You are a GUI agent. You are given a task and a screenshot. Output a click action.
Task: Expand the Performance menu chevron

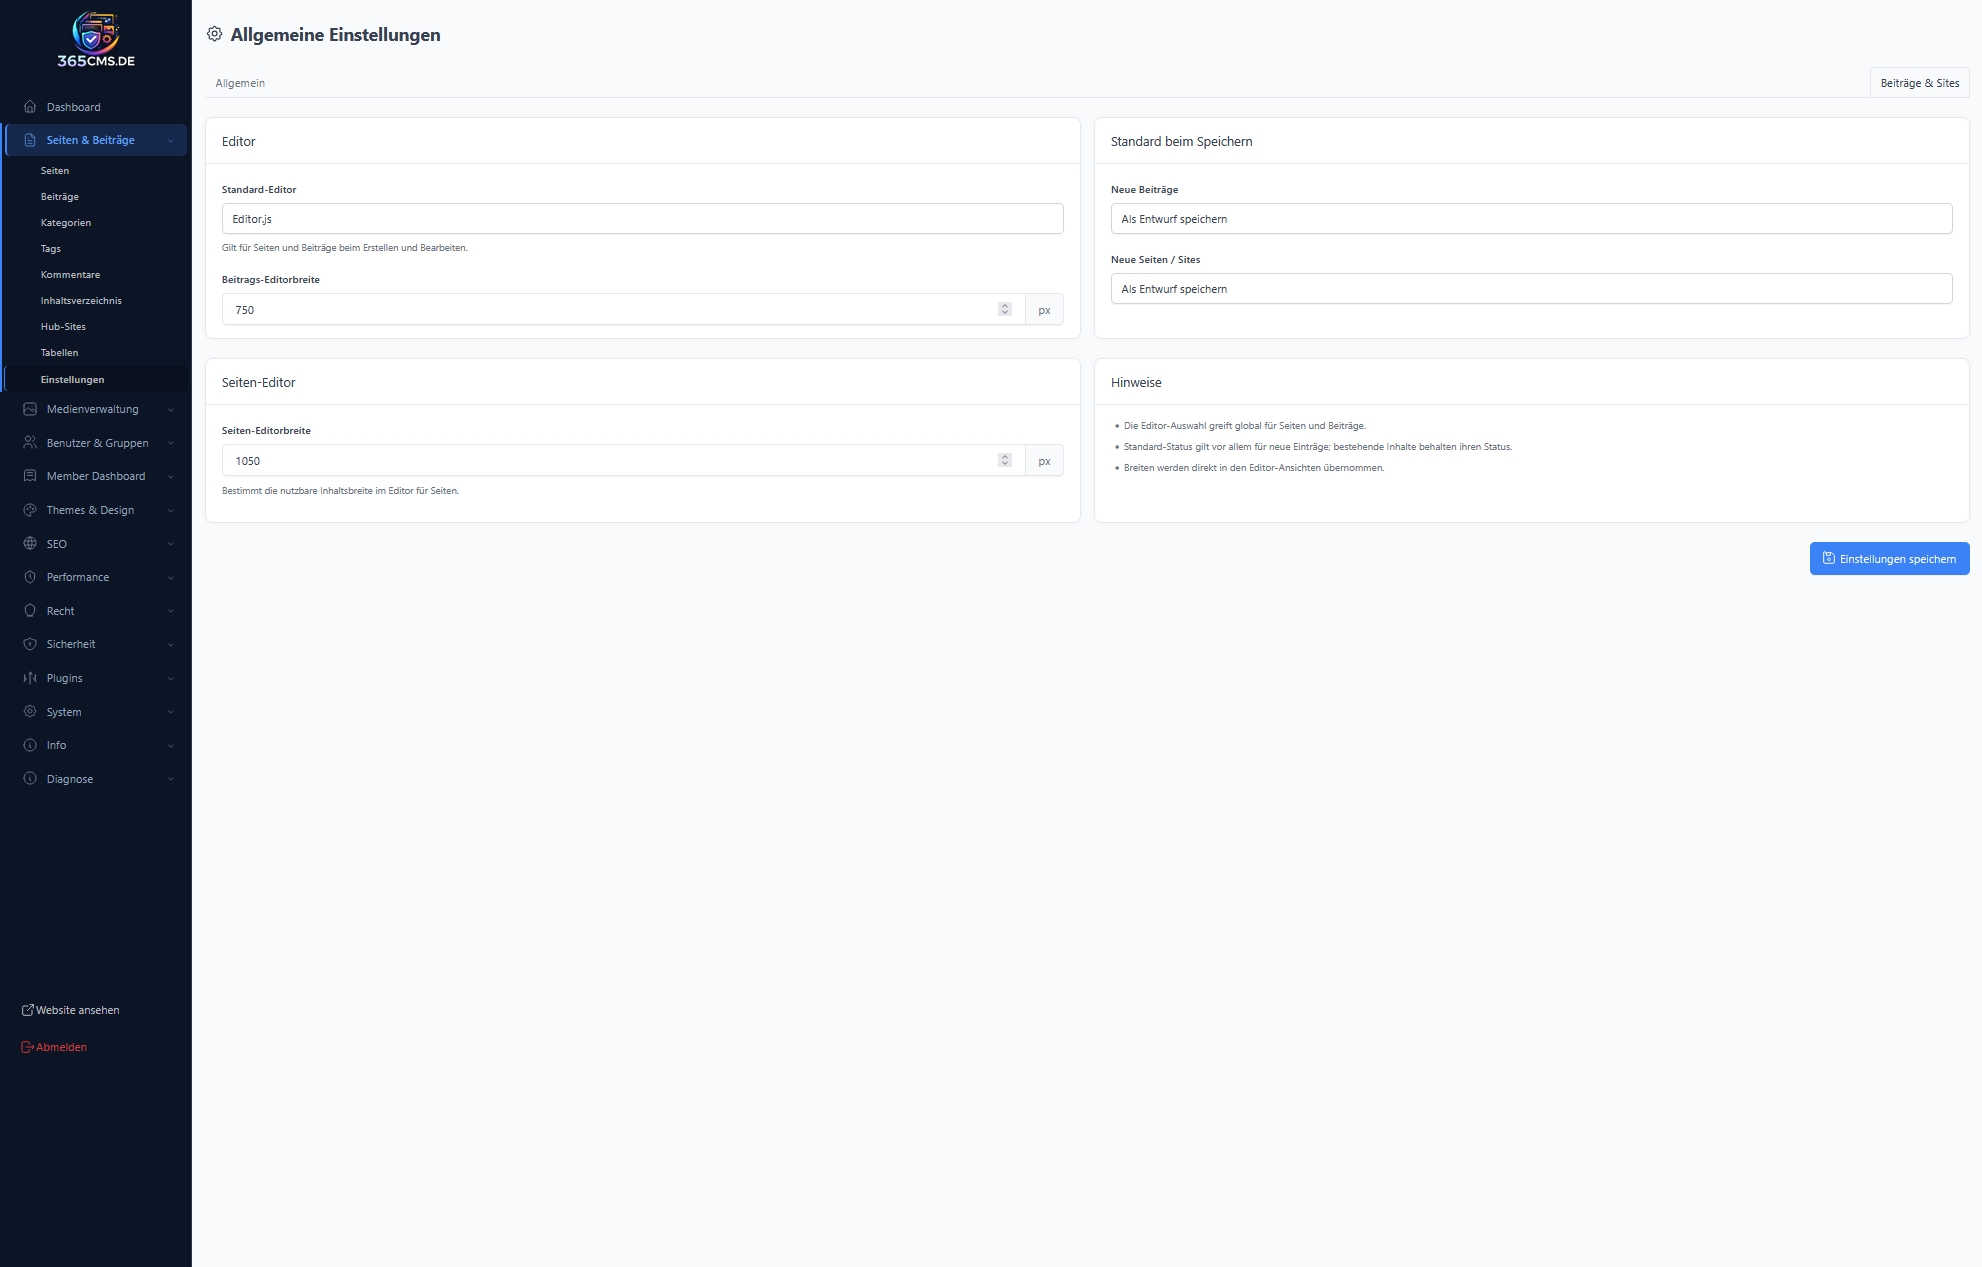(x=171, y=578)
